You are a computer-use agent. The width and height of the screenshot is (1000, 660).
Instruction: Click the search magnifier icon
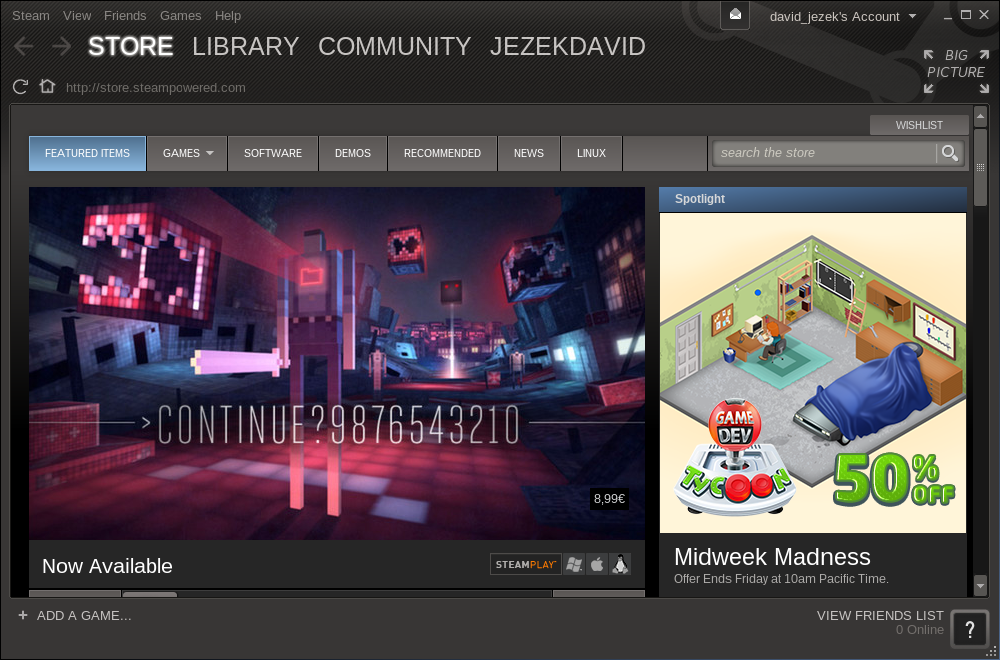point(950,153)
